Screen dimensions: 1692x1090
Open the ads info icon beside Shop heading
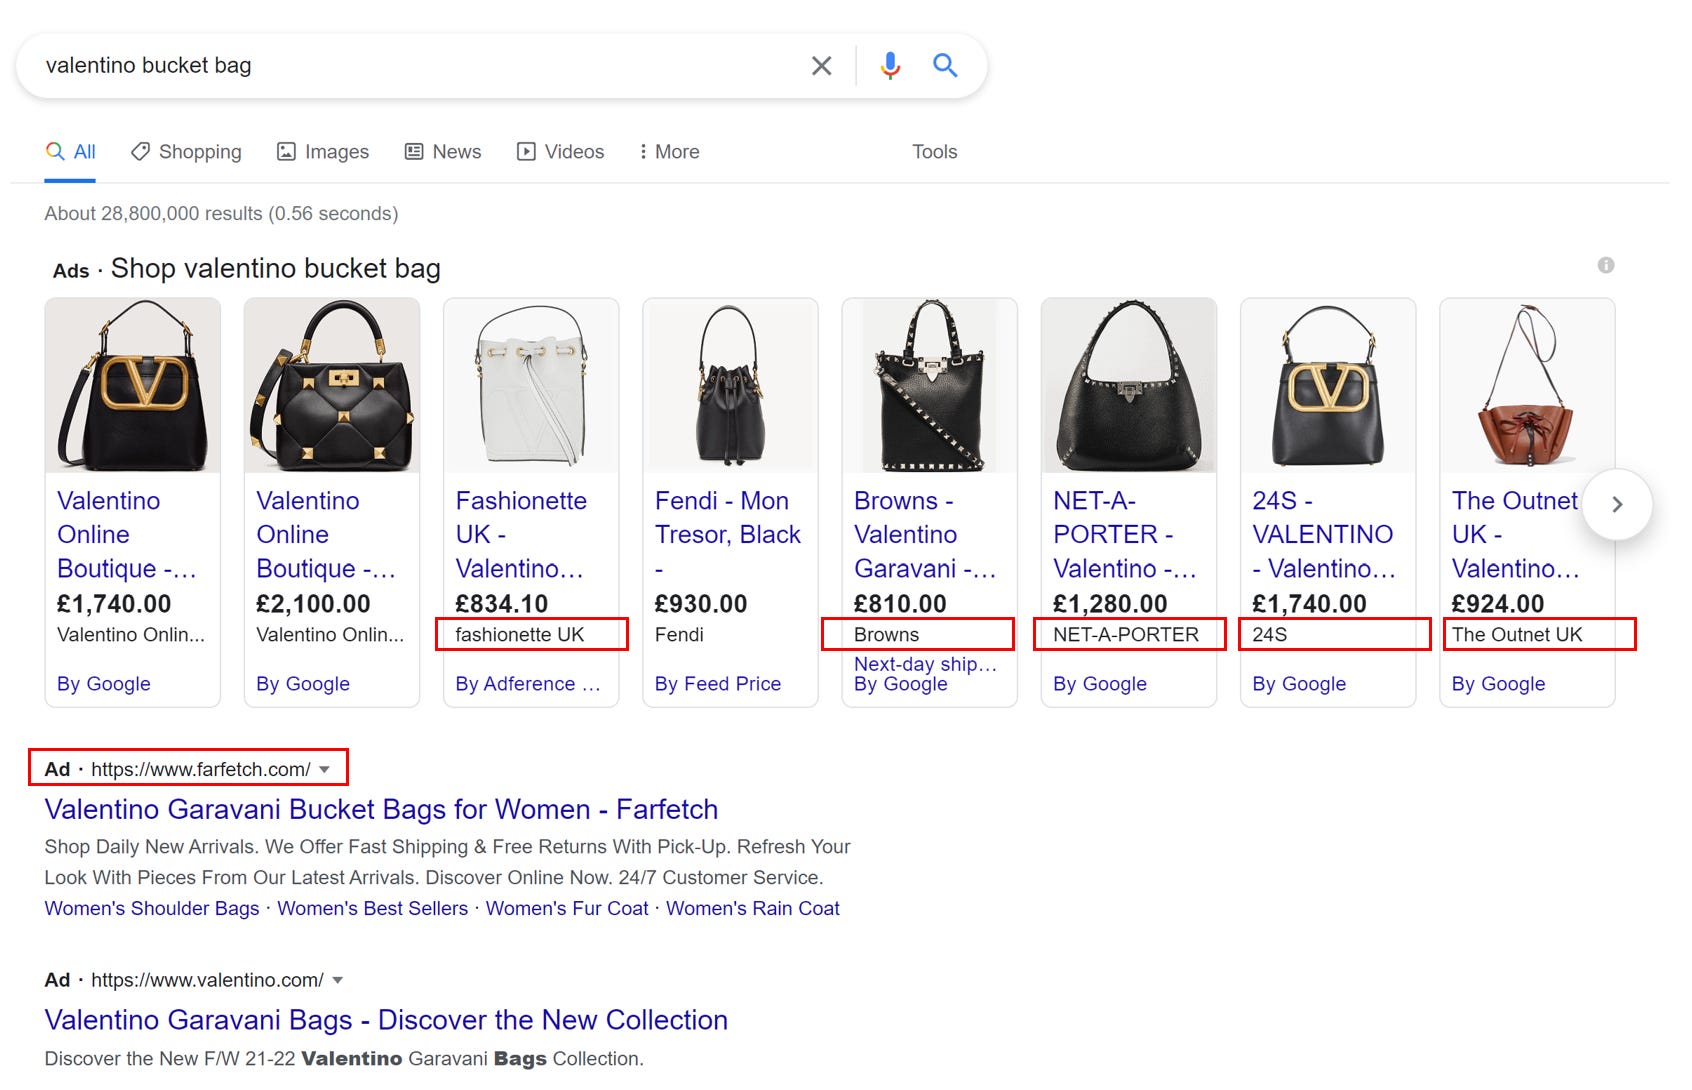(1606, 265)
